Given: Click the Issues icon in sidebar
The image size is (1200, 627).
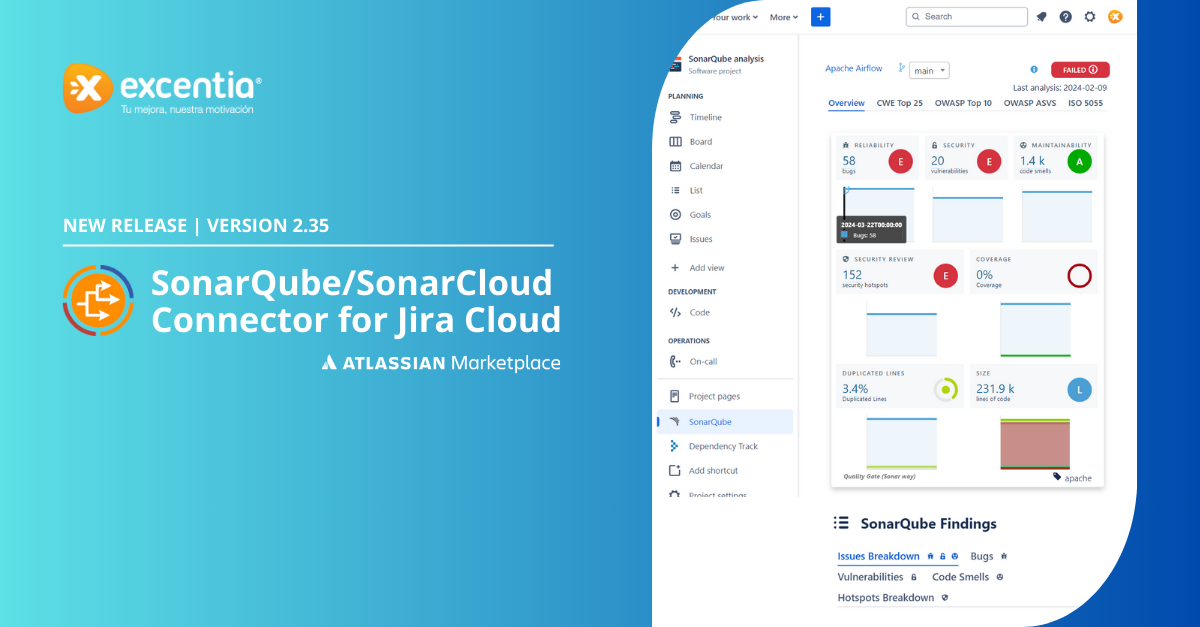Looking at the screenshot, I should (676, 239).
